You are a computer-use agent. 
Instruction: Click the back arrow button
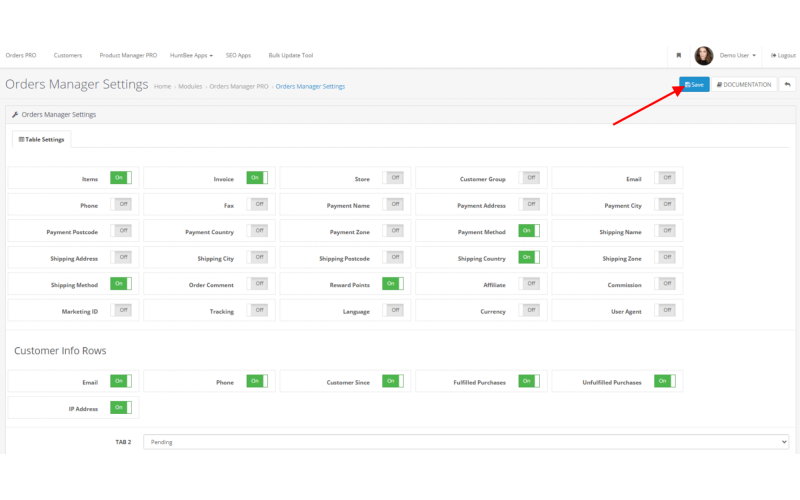pyautogui.click(x=787, y=84)
